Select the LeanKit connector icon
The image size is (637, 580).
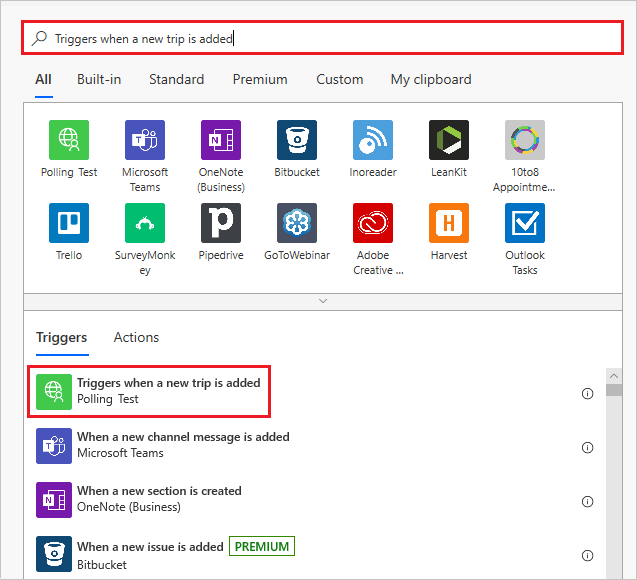(448, 140)
